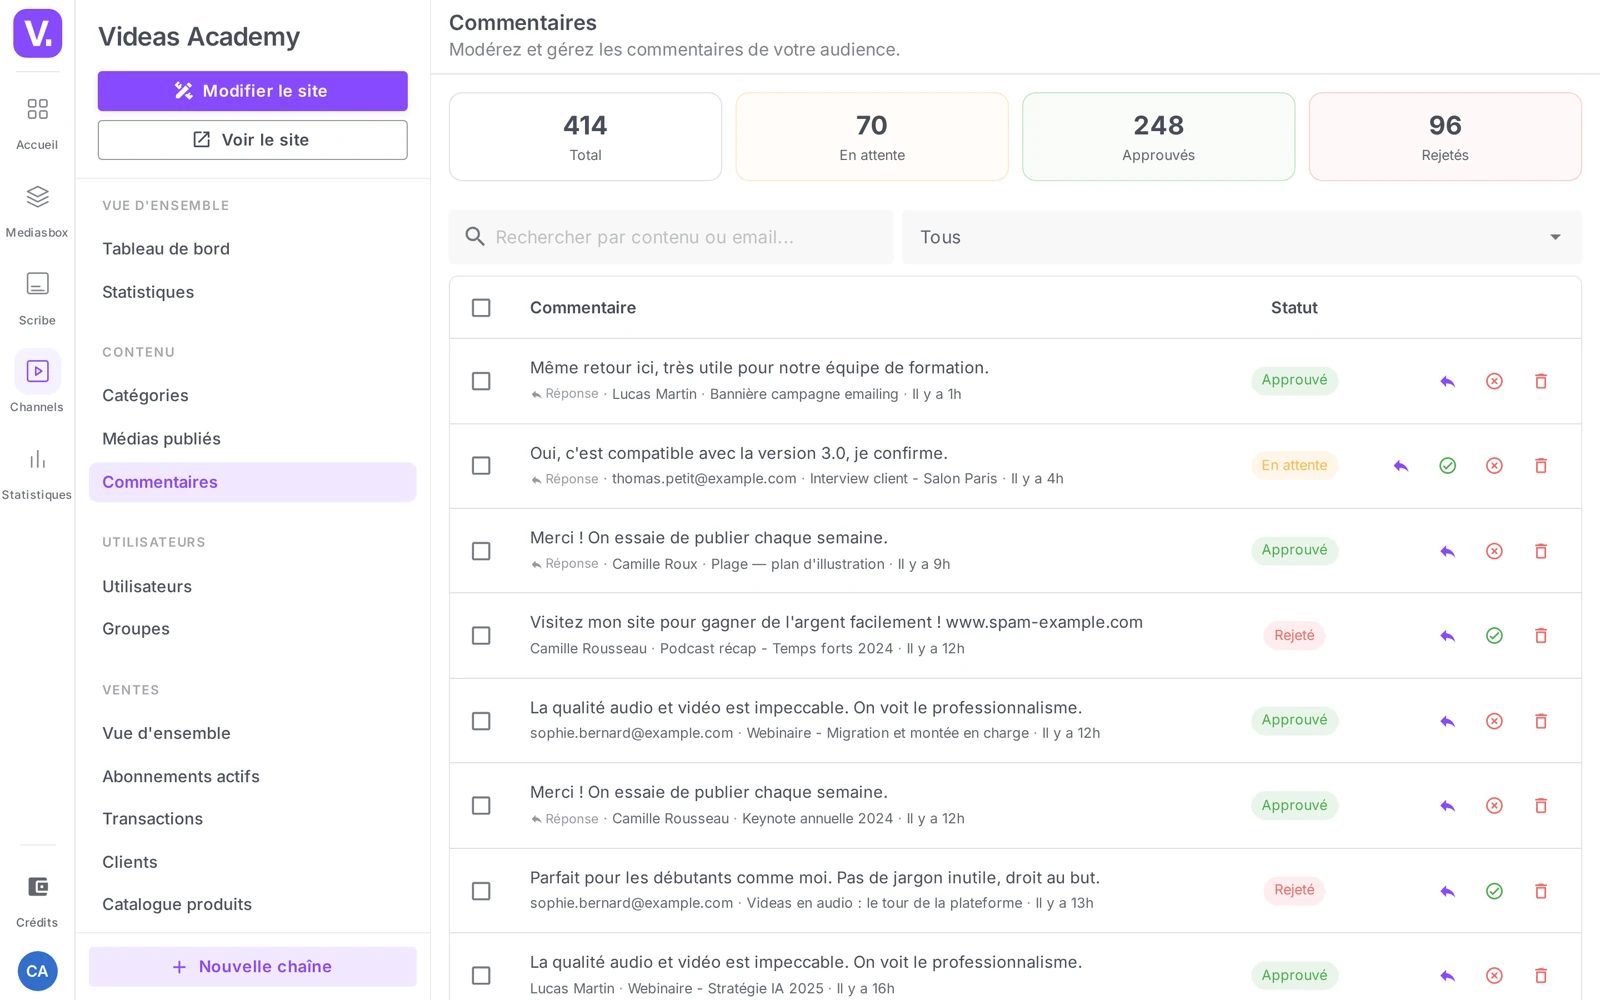Reply to Lucas Martin's 'Même retour ici' comment

click(1447, 381)
